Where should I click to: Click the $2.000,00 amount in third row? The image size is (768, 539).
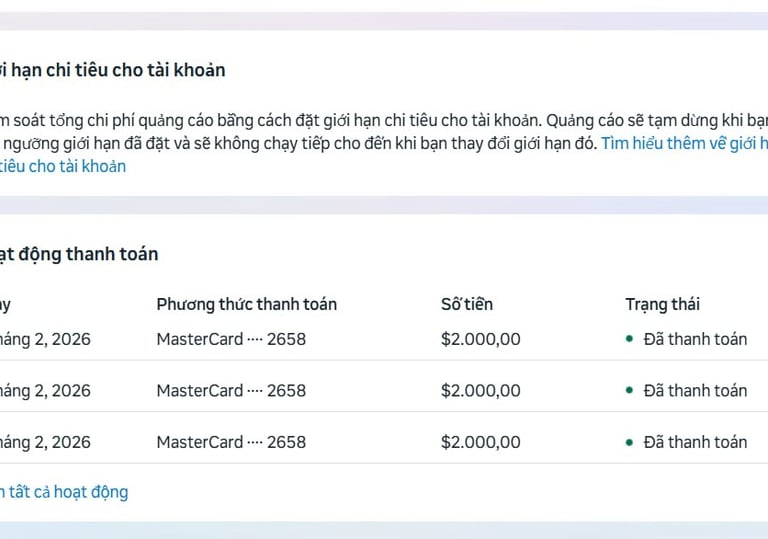(480, 442)
